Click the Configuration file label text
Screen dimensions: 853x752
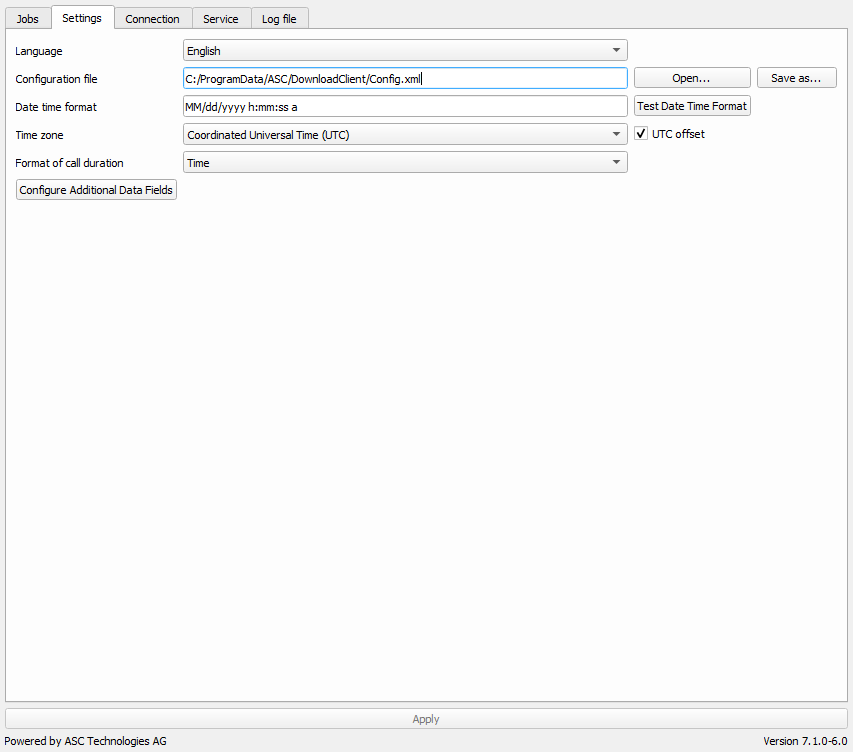click(x=56, y=79)
